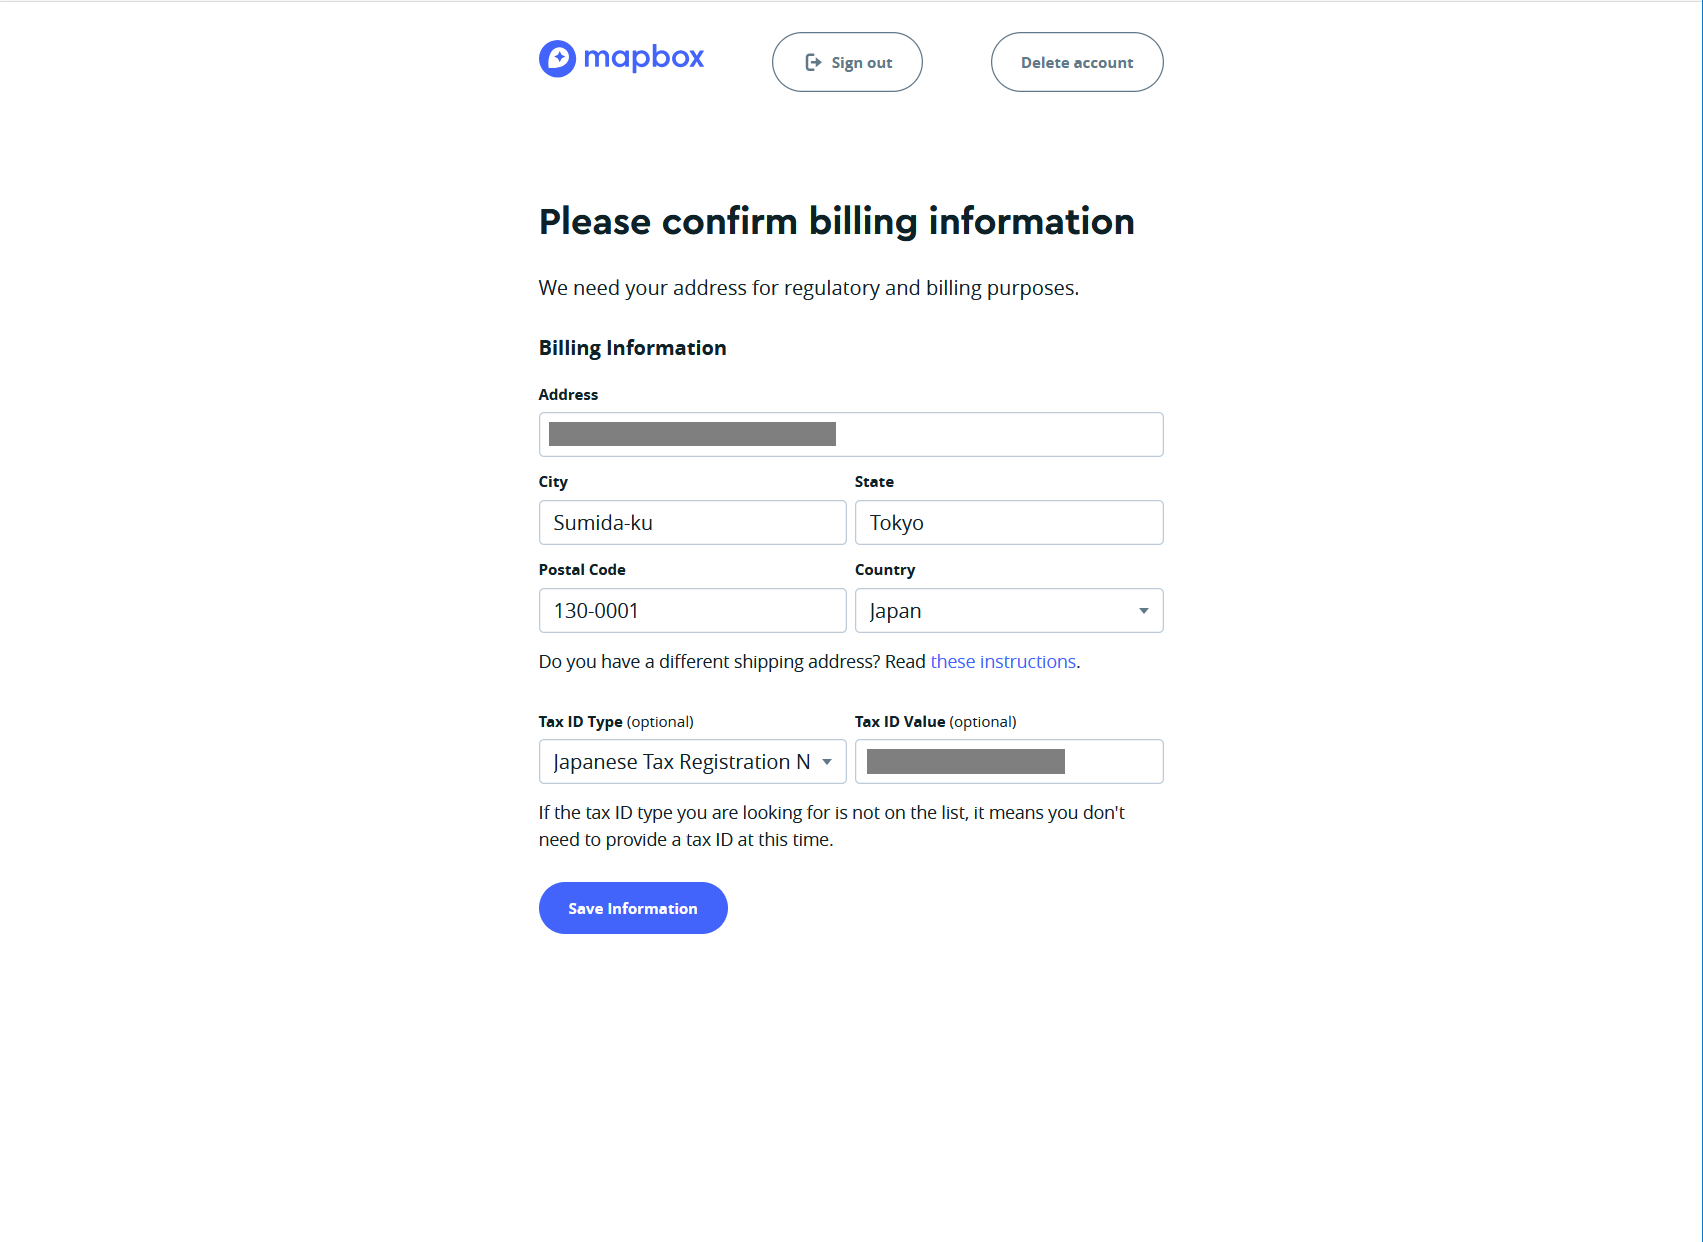
Task: Click the State field containing Tokyo
Action: click(1008, 523)
